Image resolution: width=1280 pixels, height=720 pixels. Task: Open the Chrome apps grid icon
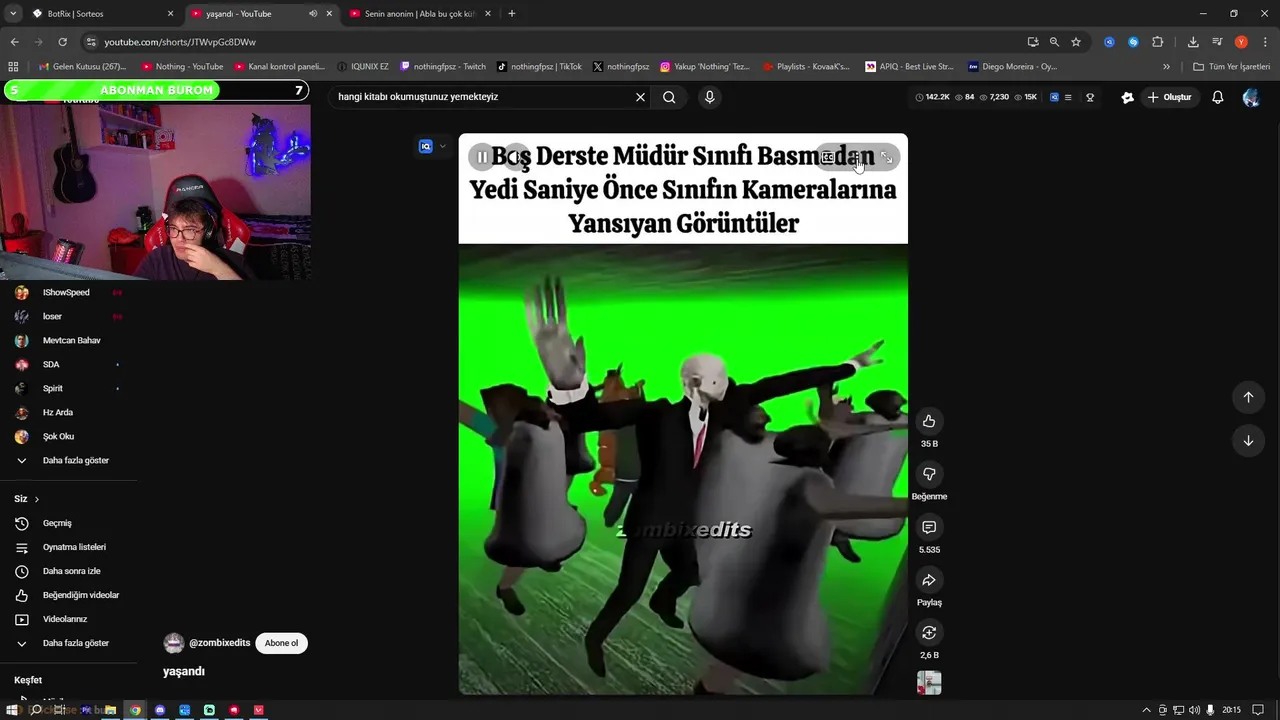click(13, 67)
